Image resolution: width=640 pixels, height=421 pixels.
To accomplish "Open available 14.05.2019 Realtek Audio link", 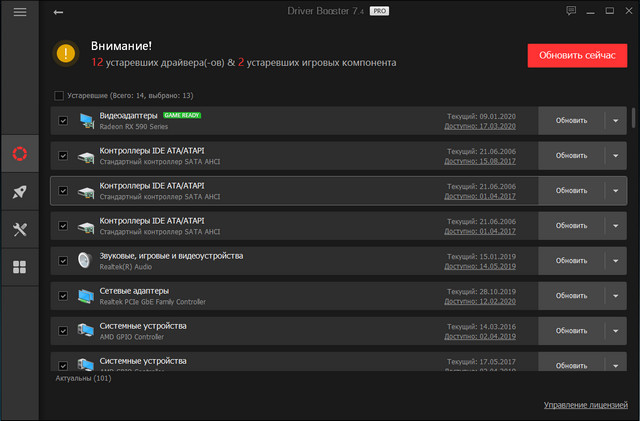I will tap(480, 266).
